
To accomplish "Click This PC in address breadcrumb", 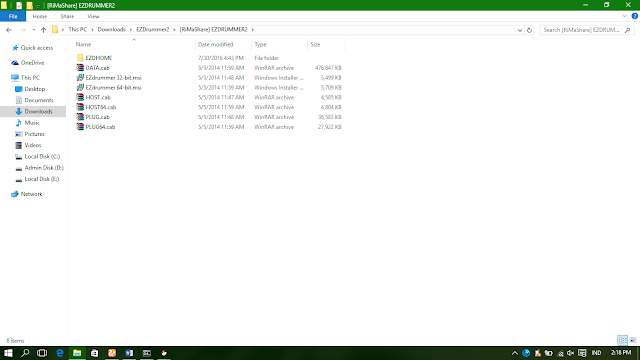I will pyautogui.click(x=78, y=29).
